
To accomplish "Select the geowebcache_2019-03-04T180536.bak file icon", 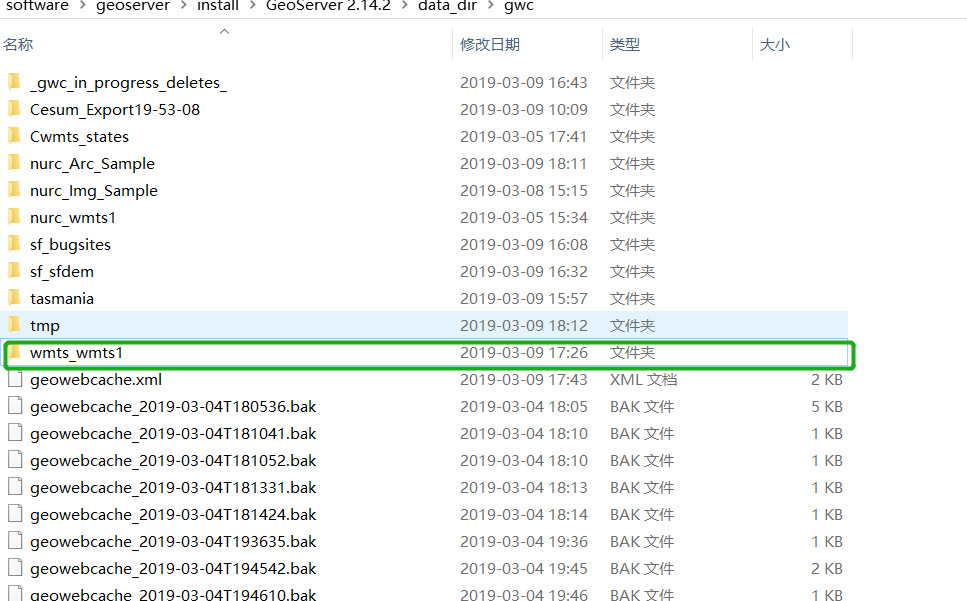I will coord(15,406).
